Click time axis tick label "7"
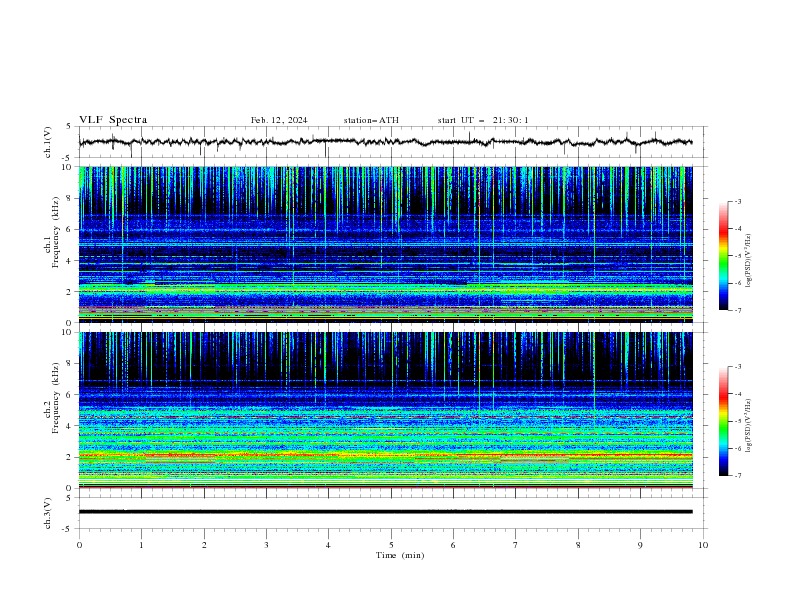 (516, 545)
